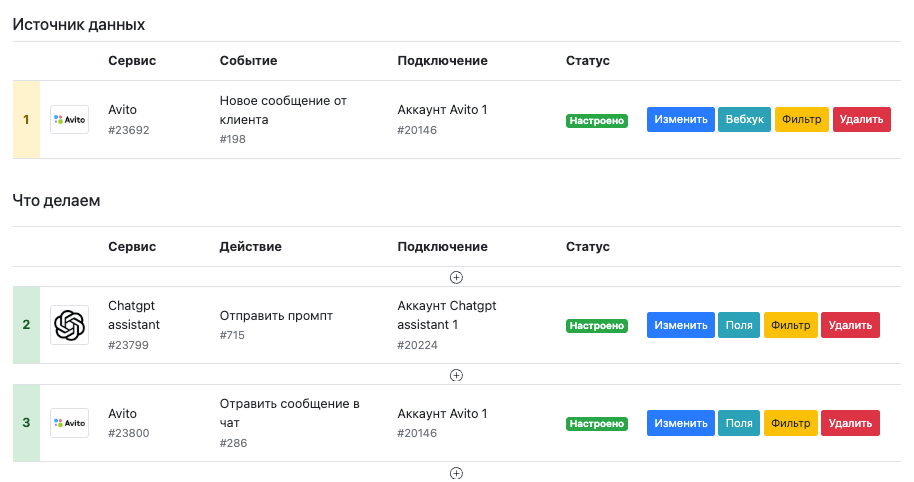Open Вебхук settings for Avito source
The image size is (914, 482).
744,119
